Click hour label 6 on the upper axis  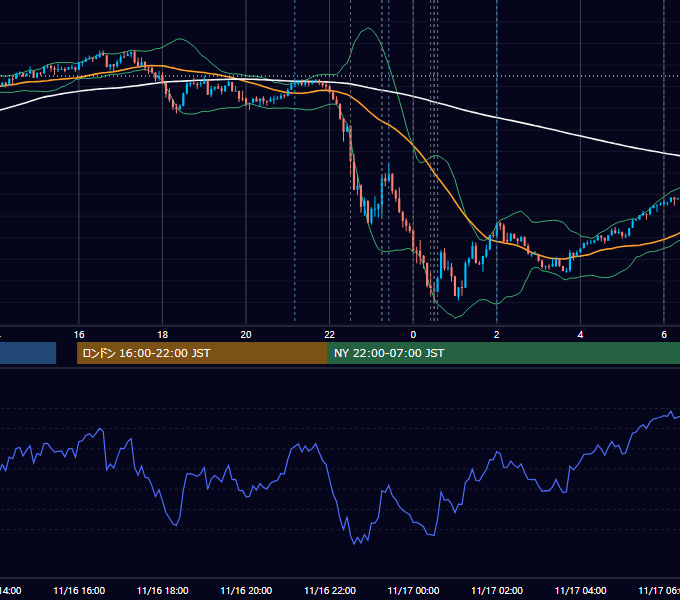pos(664,334)
